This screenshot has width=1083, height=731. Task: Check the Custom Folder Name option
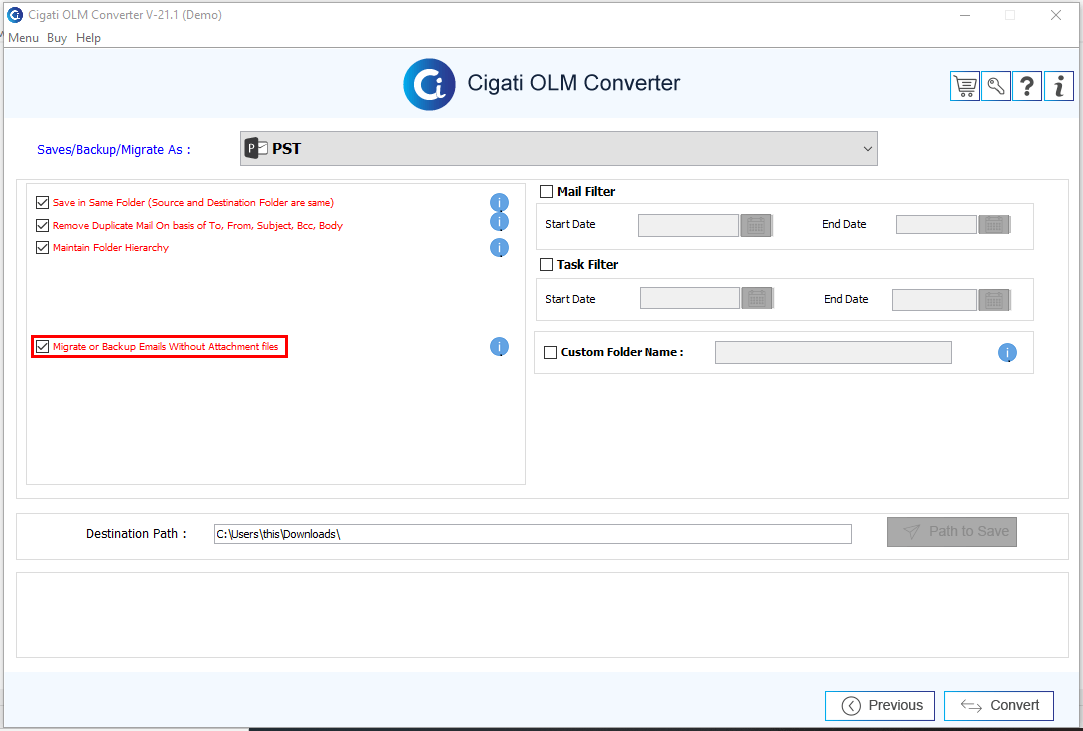coord(550,352)
